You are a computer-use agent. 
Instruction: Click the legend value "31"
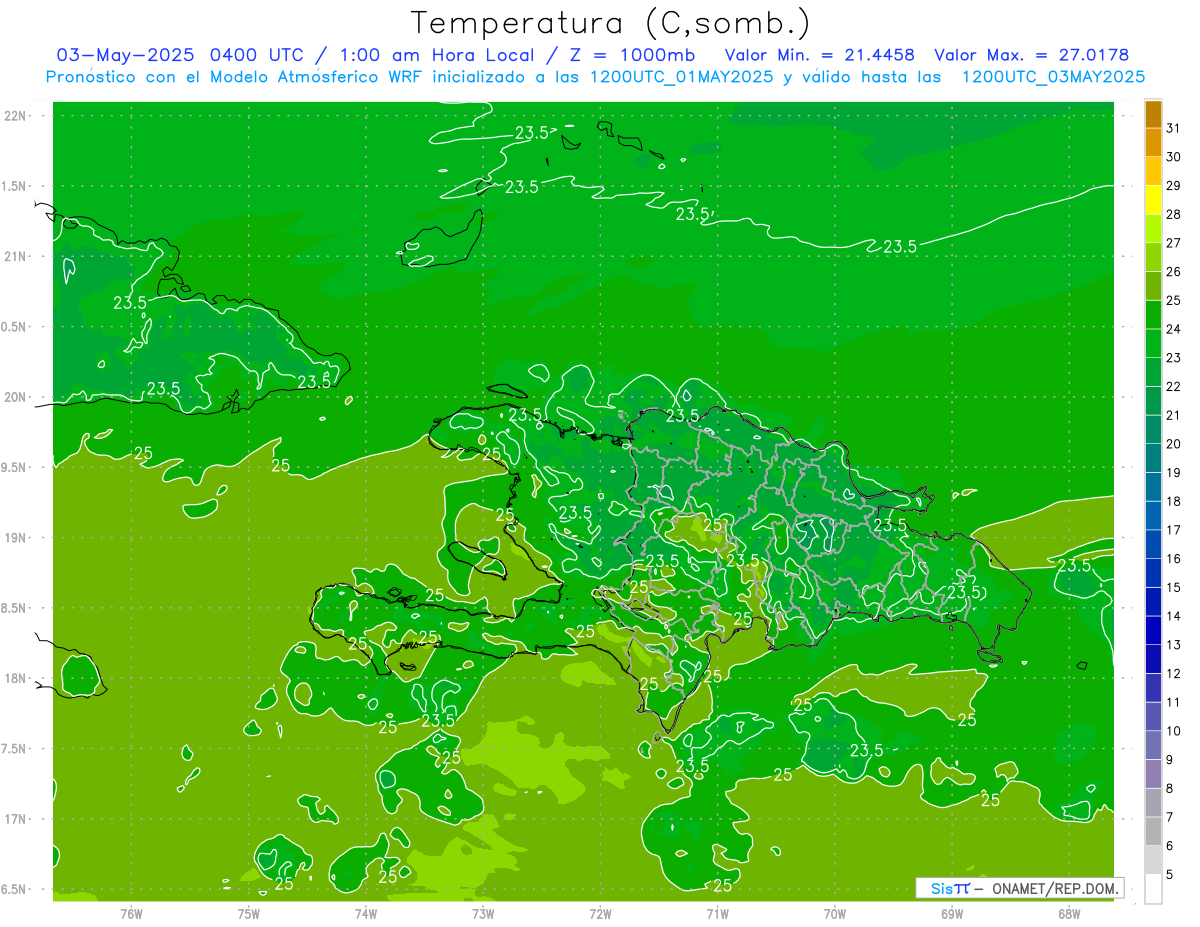(1174, 128)
